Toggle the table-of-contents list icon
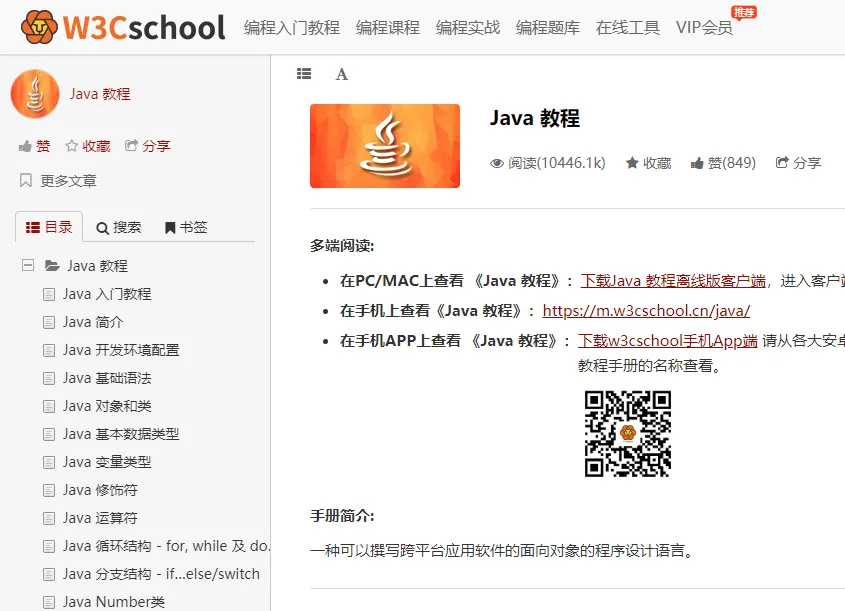845x611 pixels. click(x=304, y=74)
